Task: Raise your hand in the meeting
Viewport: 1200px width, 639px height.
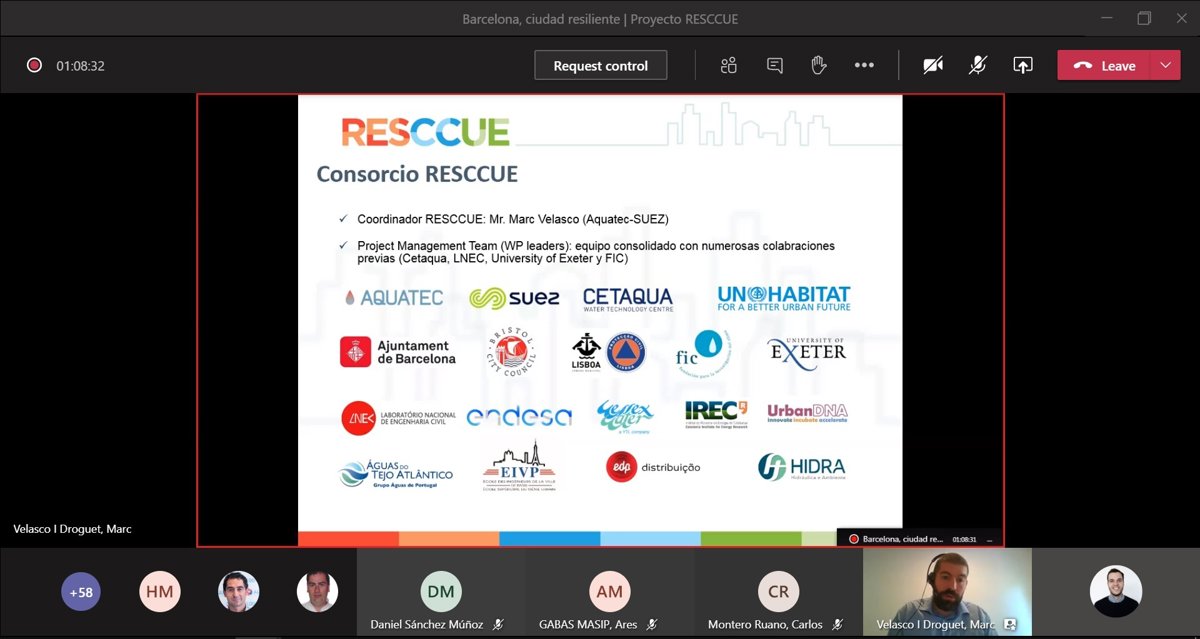Action: [818, 66]
